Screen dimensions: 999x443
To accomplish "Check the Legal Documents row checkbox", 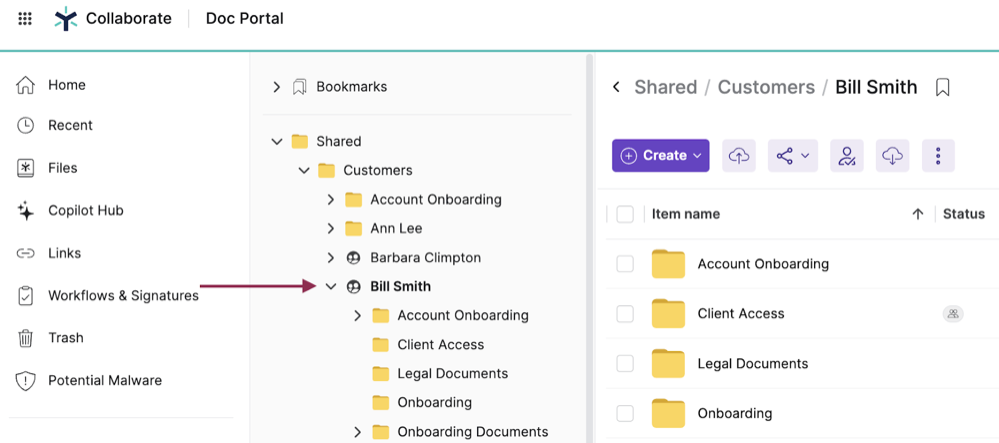I will coord(625,364).
